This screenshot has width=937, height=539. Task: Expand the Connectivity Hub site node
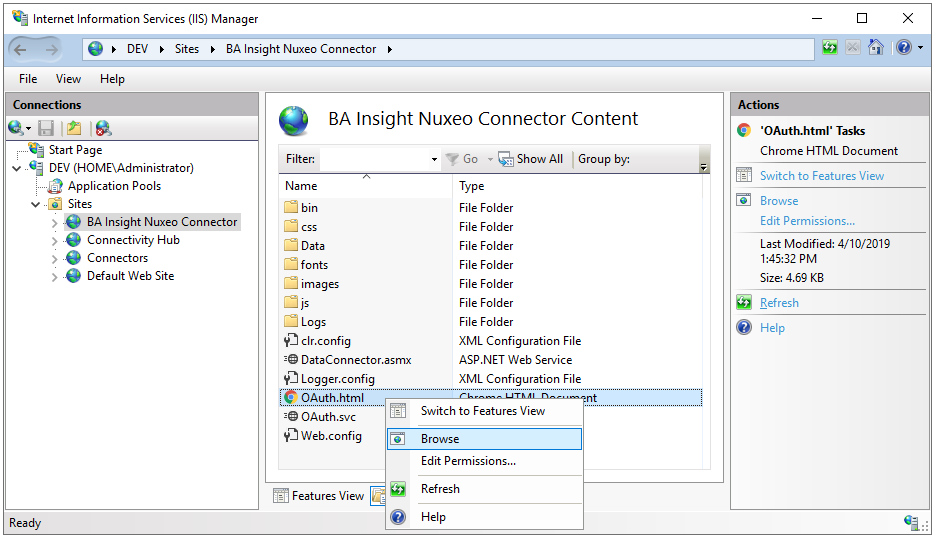pos(54,241)
